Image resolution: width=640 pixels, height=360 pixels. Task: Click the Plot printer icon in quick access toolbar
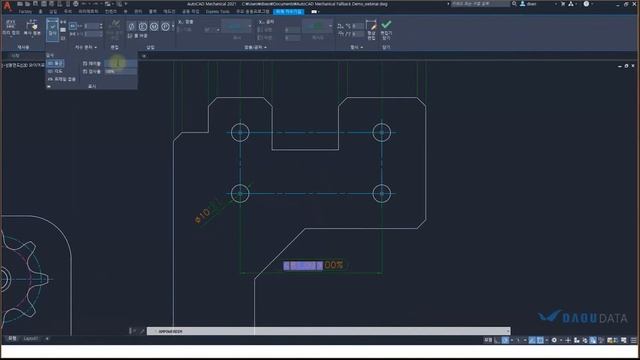(x=76, y=4)
